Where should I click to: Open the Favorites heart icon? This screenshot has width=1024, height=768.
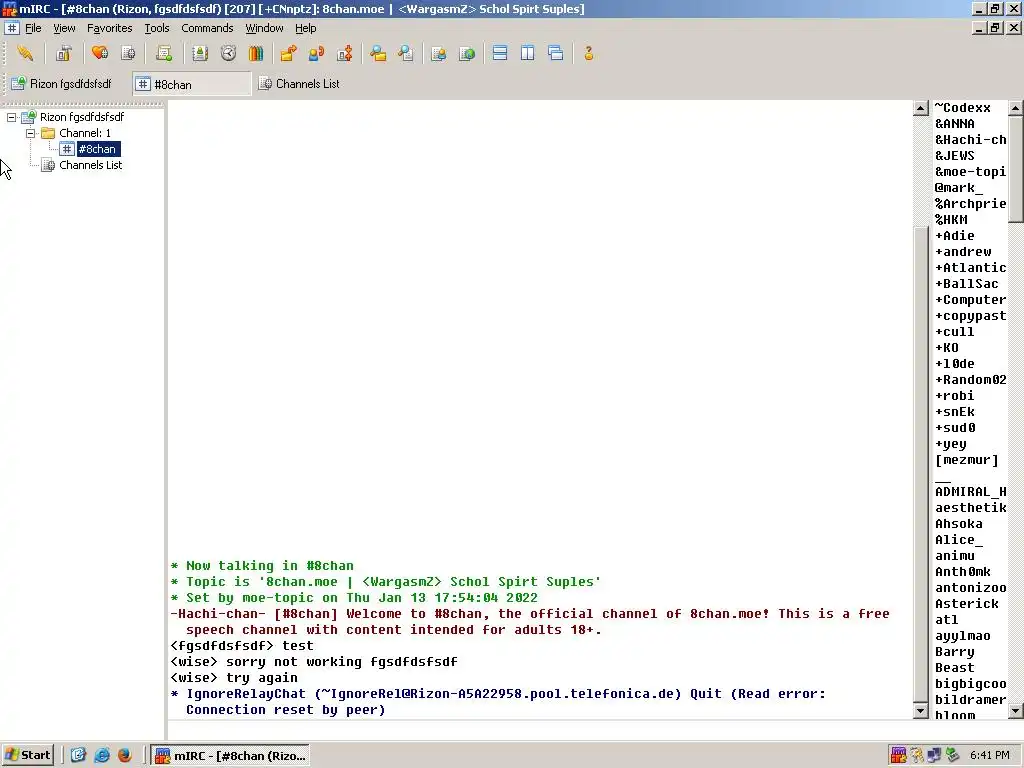100,54
